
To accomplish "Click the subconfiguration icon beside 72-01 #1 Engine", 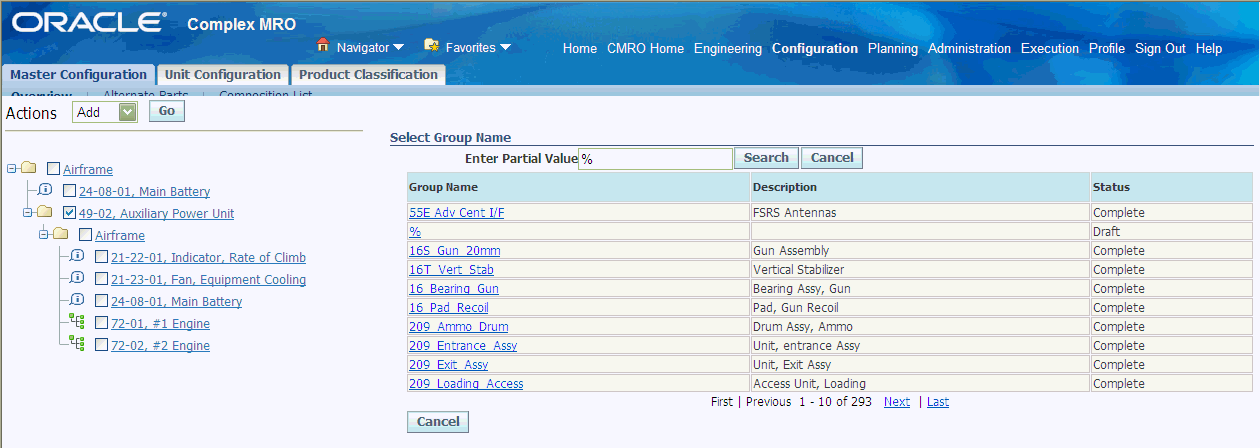I will (x=78, y=322).
